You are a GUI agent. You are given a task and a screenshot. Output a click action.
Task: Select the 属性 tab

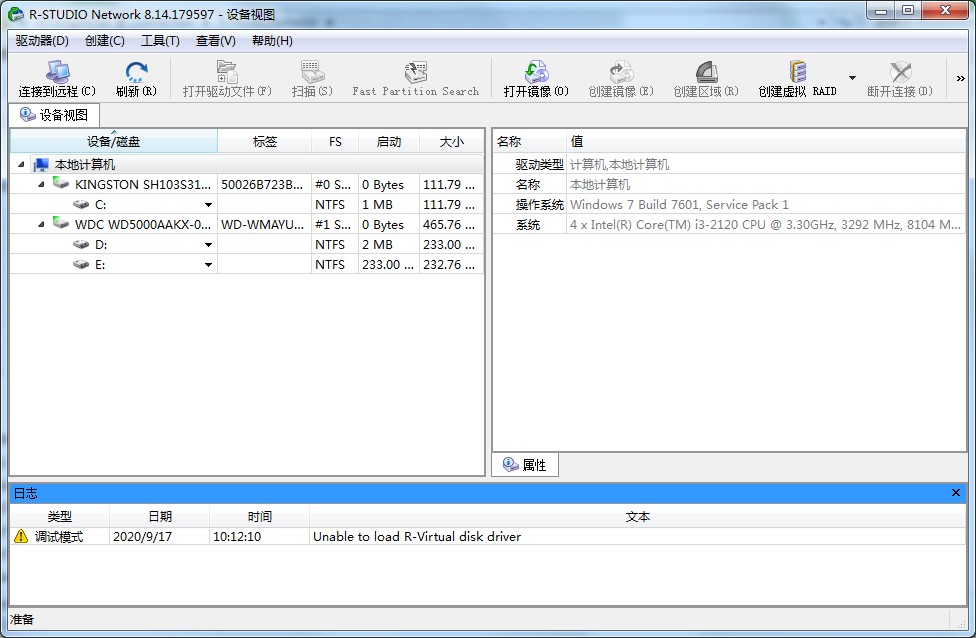click(x=525, y=465)
